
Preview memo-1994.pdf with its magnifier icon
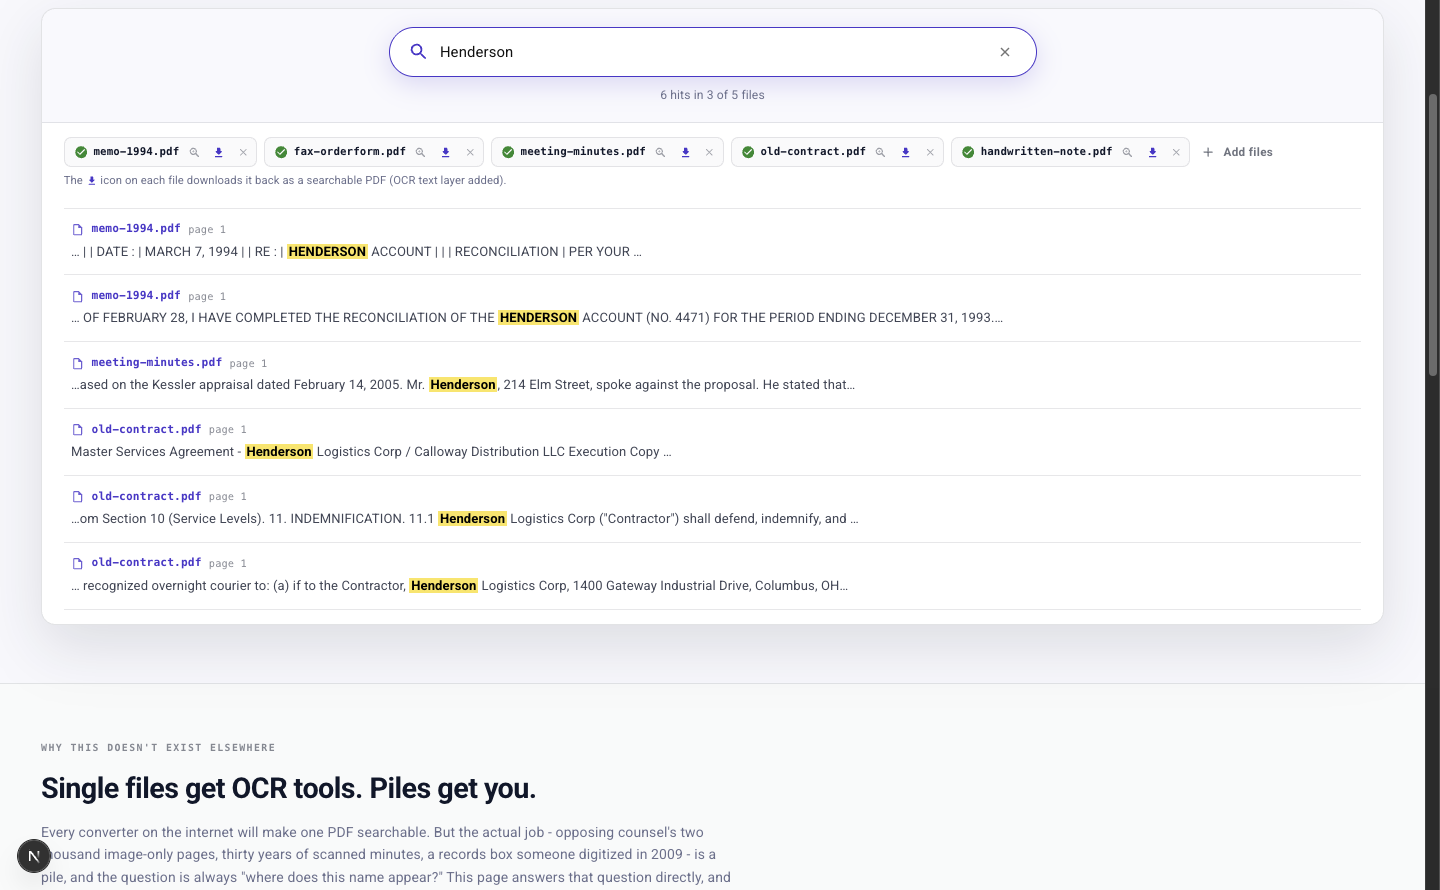coord(195,152)
